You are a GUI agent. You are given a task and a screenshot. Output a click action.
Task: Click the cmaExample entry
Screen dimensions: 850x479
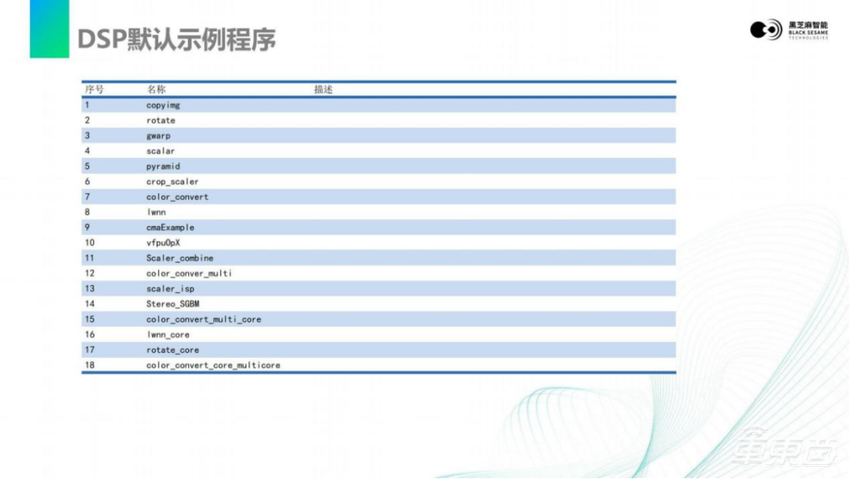[x=170, y=227]
